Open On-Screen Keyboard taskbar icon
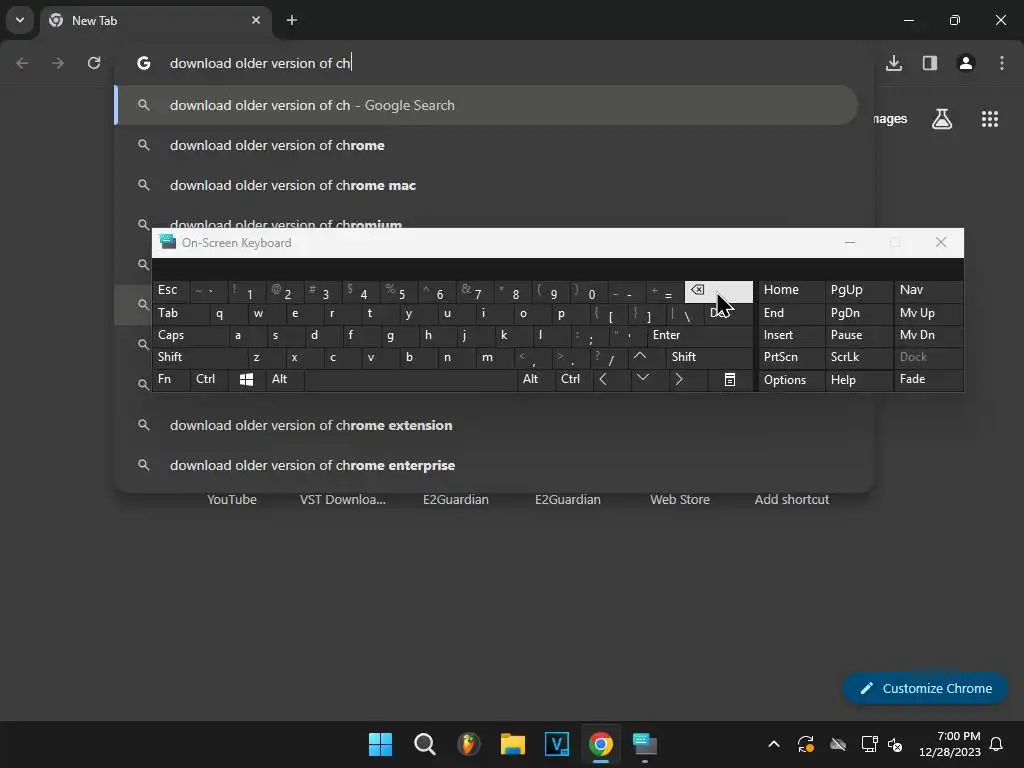 645,744
